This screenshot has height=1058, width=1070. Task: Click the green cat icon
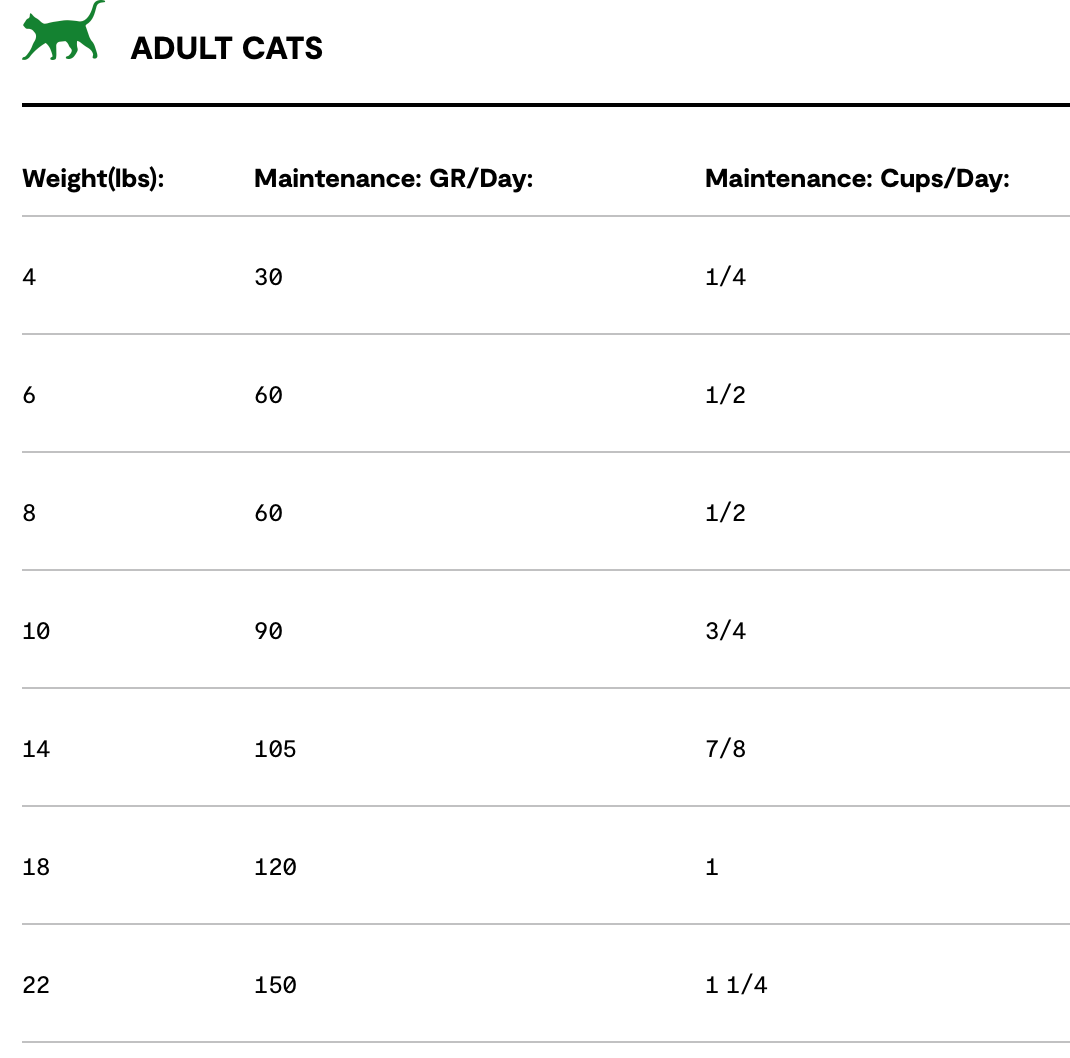(x=62, y=32)
